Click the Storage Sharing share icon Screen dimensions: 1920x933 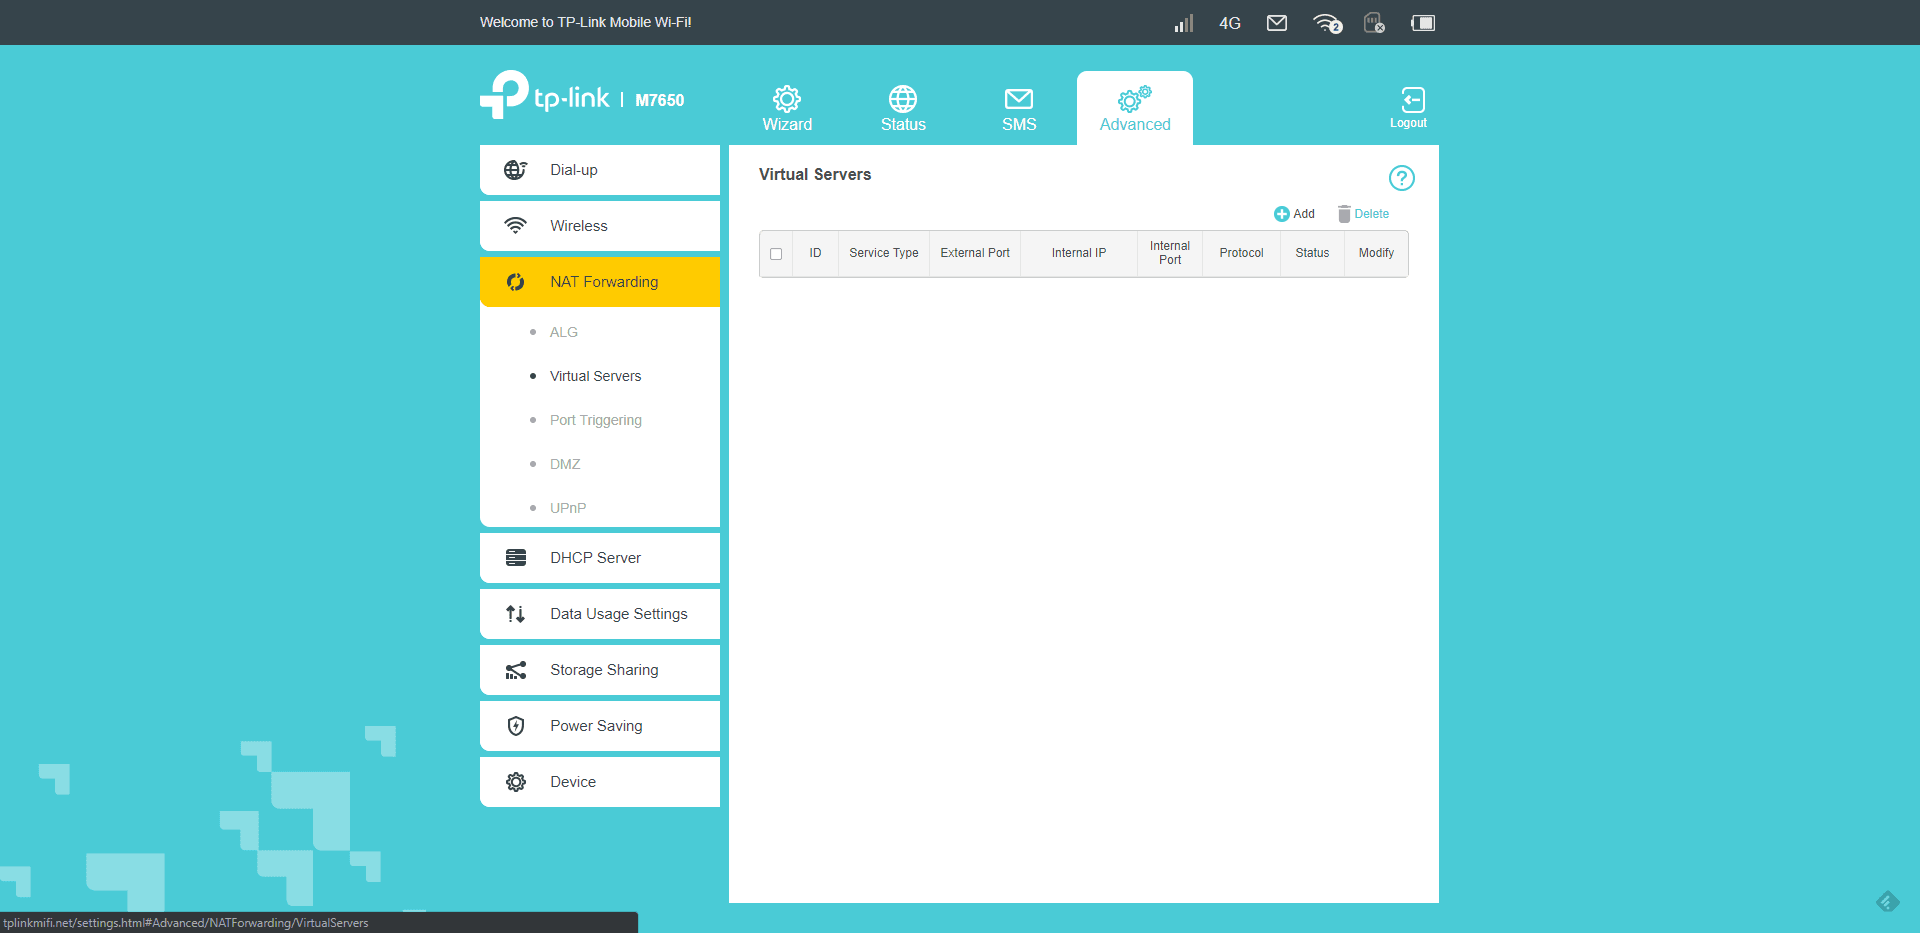click(x=516, y=670)
